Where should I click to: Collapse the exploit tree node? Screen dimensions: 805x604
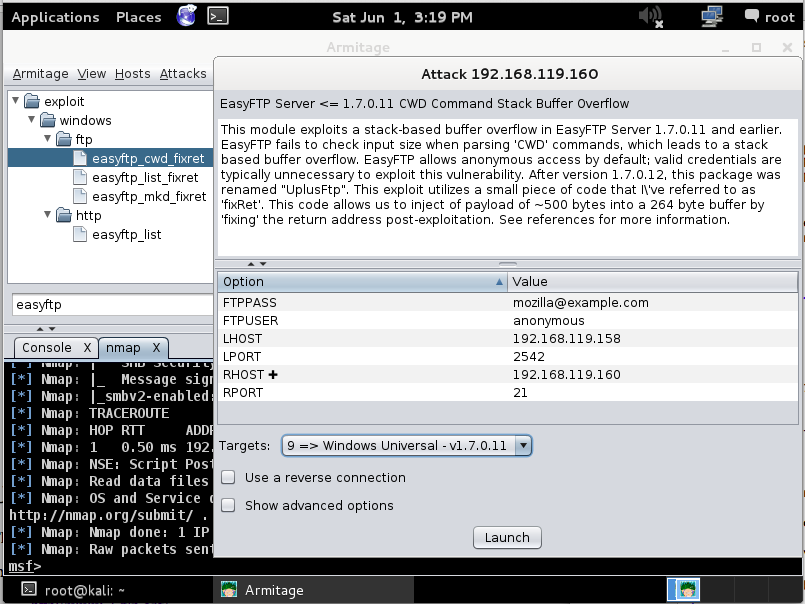click(x=15, y=100)
